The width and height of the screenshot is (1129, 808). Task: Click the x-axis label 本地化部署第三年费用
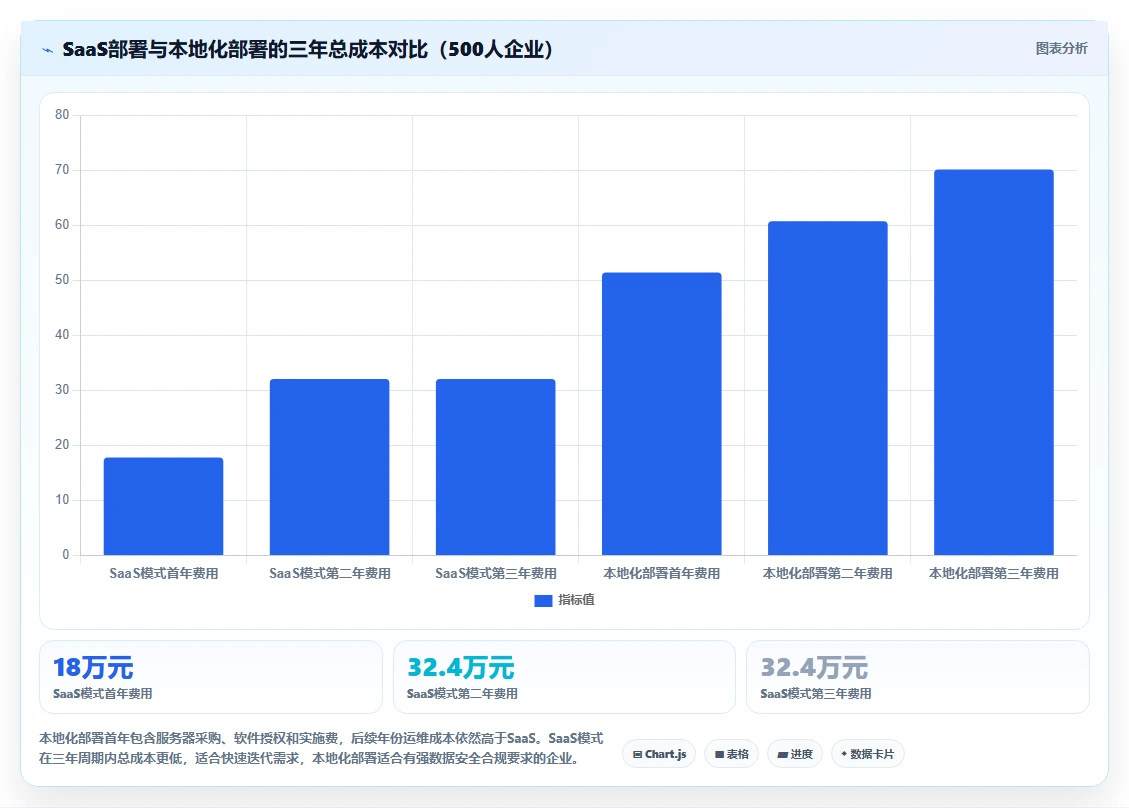(994, 573)
